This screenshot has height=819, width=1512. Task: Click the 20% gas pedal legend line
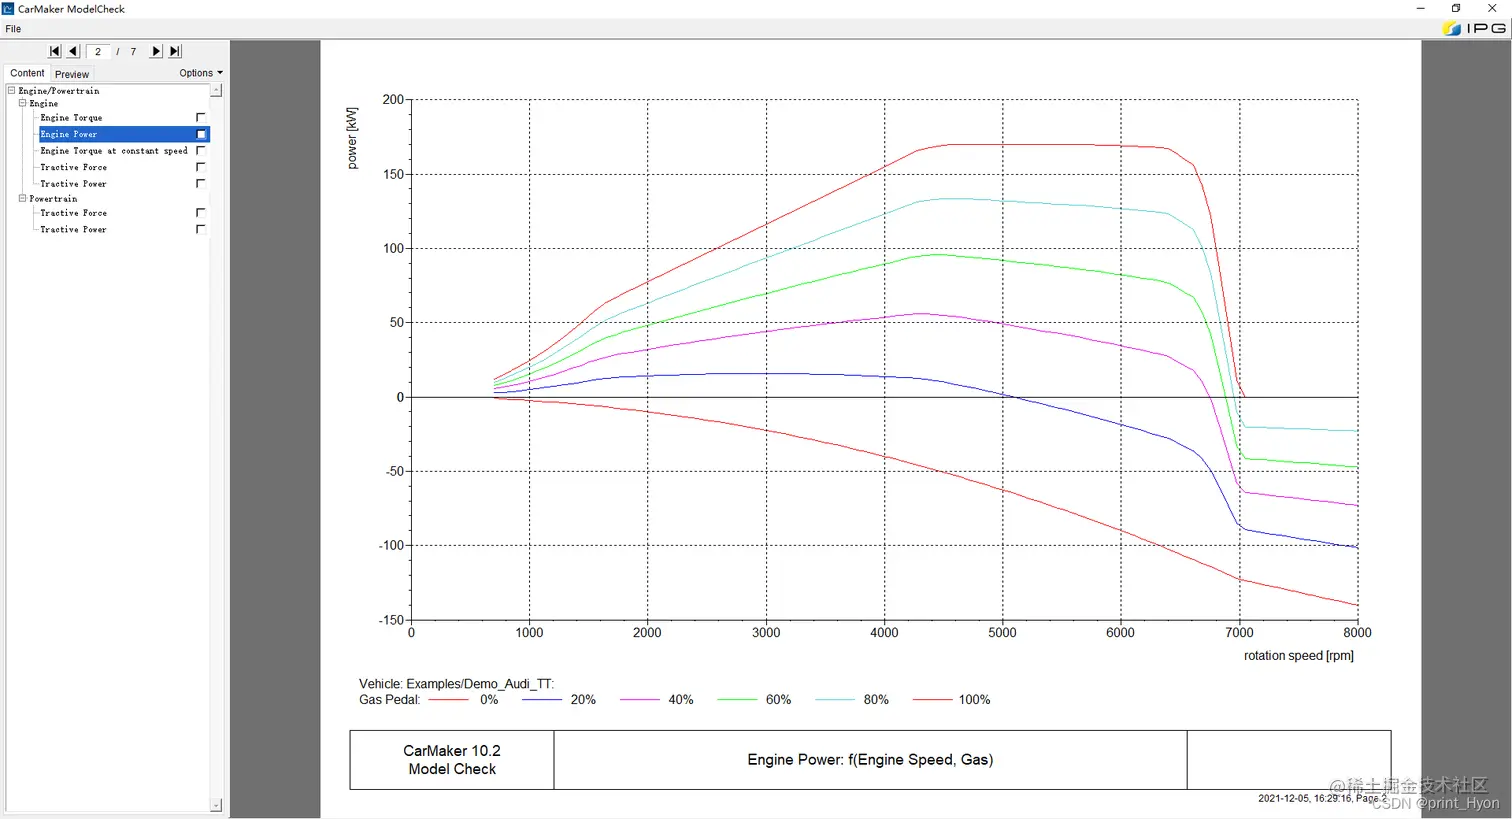tap(541, 700)
